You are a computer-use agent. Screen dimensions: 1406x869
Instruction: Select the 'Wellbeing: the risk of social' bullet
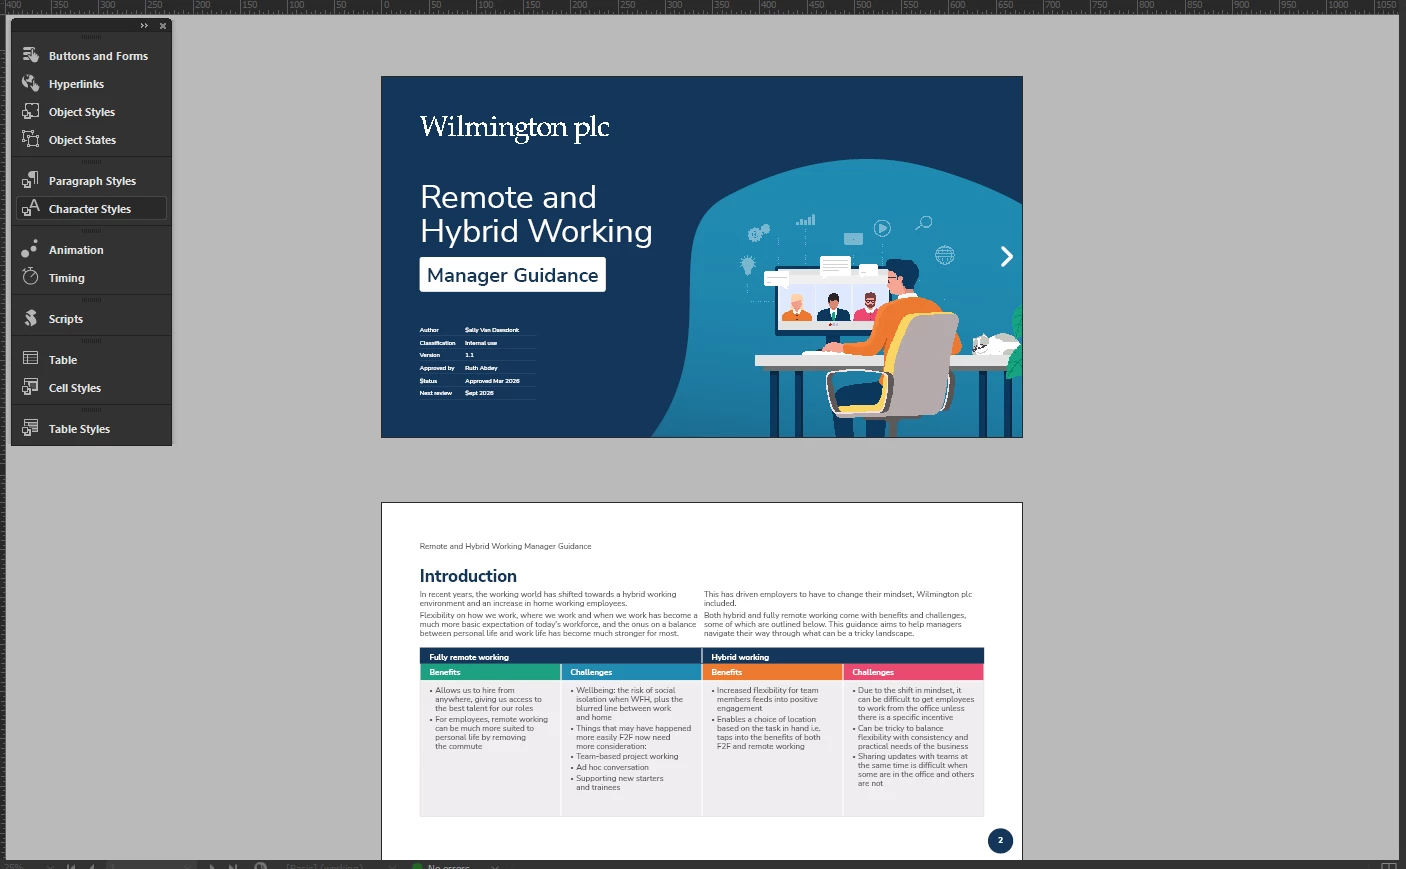pos(629,704)
